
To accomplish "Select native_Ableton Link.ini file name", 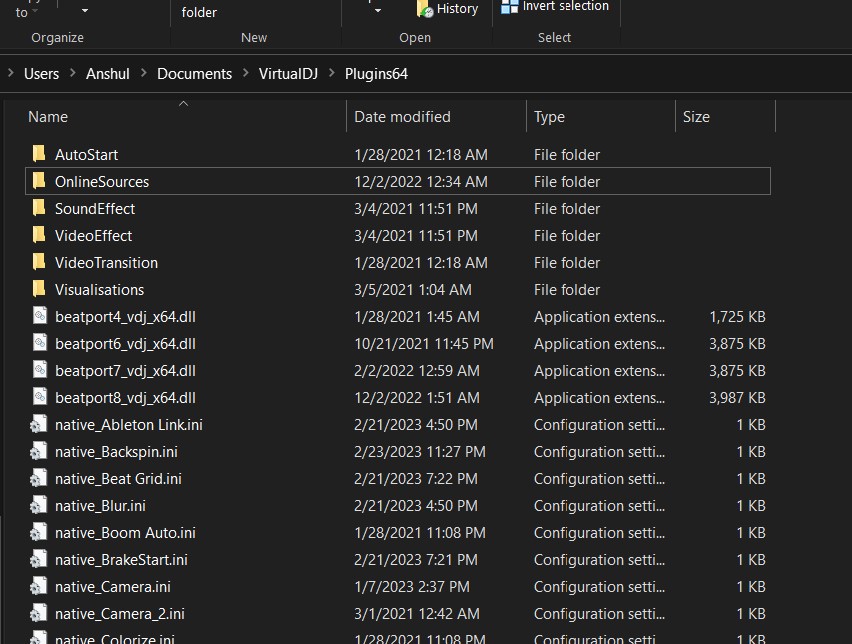I will (x=129, y=424).
